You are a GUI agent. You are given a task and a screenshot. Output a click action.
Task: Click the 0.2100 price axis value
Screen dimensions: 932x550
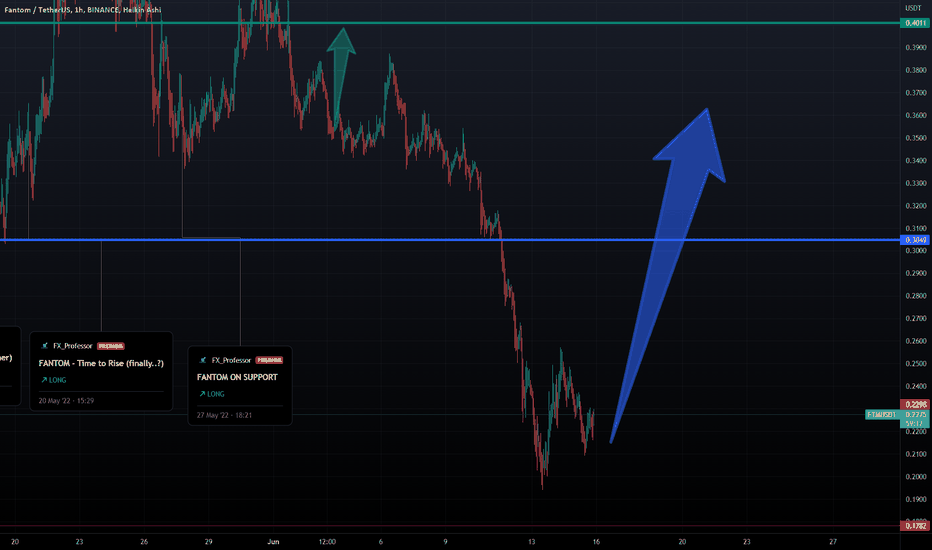click(915, 454)
